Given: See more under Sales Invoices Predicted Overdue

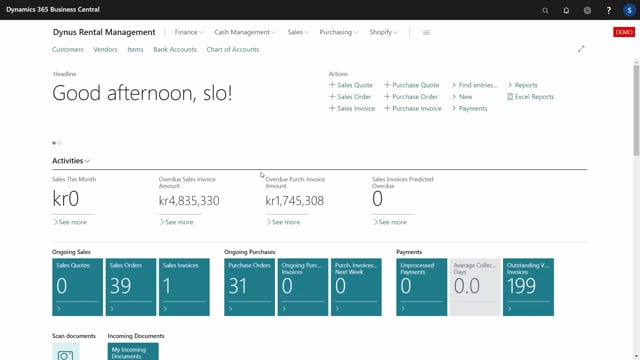Looking at the screenshot, I should tap(390, 222).
